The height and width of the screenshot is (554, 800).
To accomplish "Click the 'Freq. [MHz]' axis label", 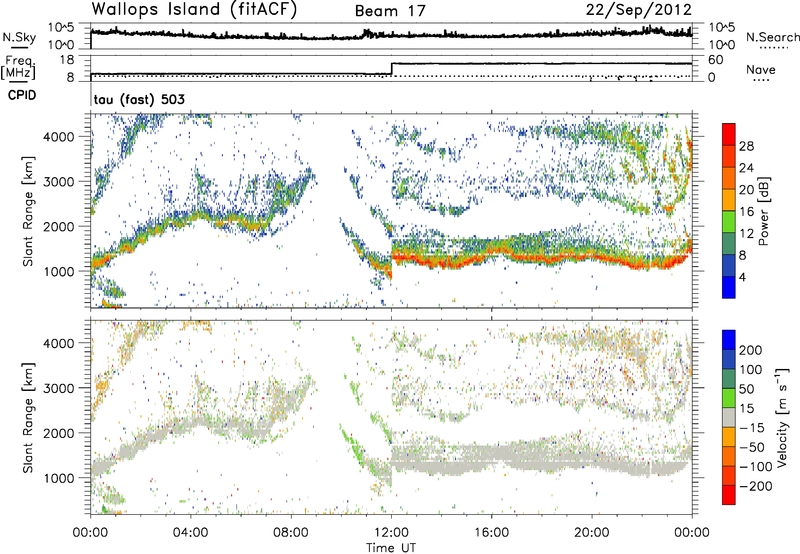I will pyautogui.click(x=19, y=67).
